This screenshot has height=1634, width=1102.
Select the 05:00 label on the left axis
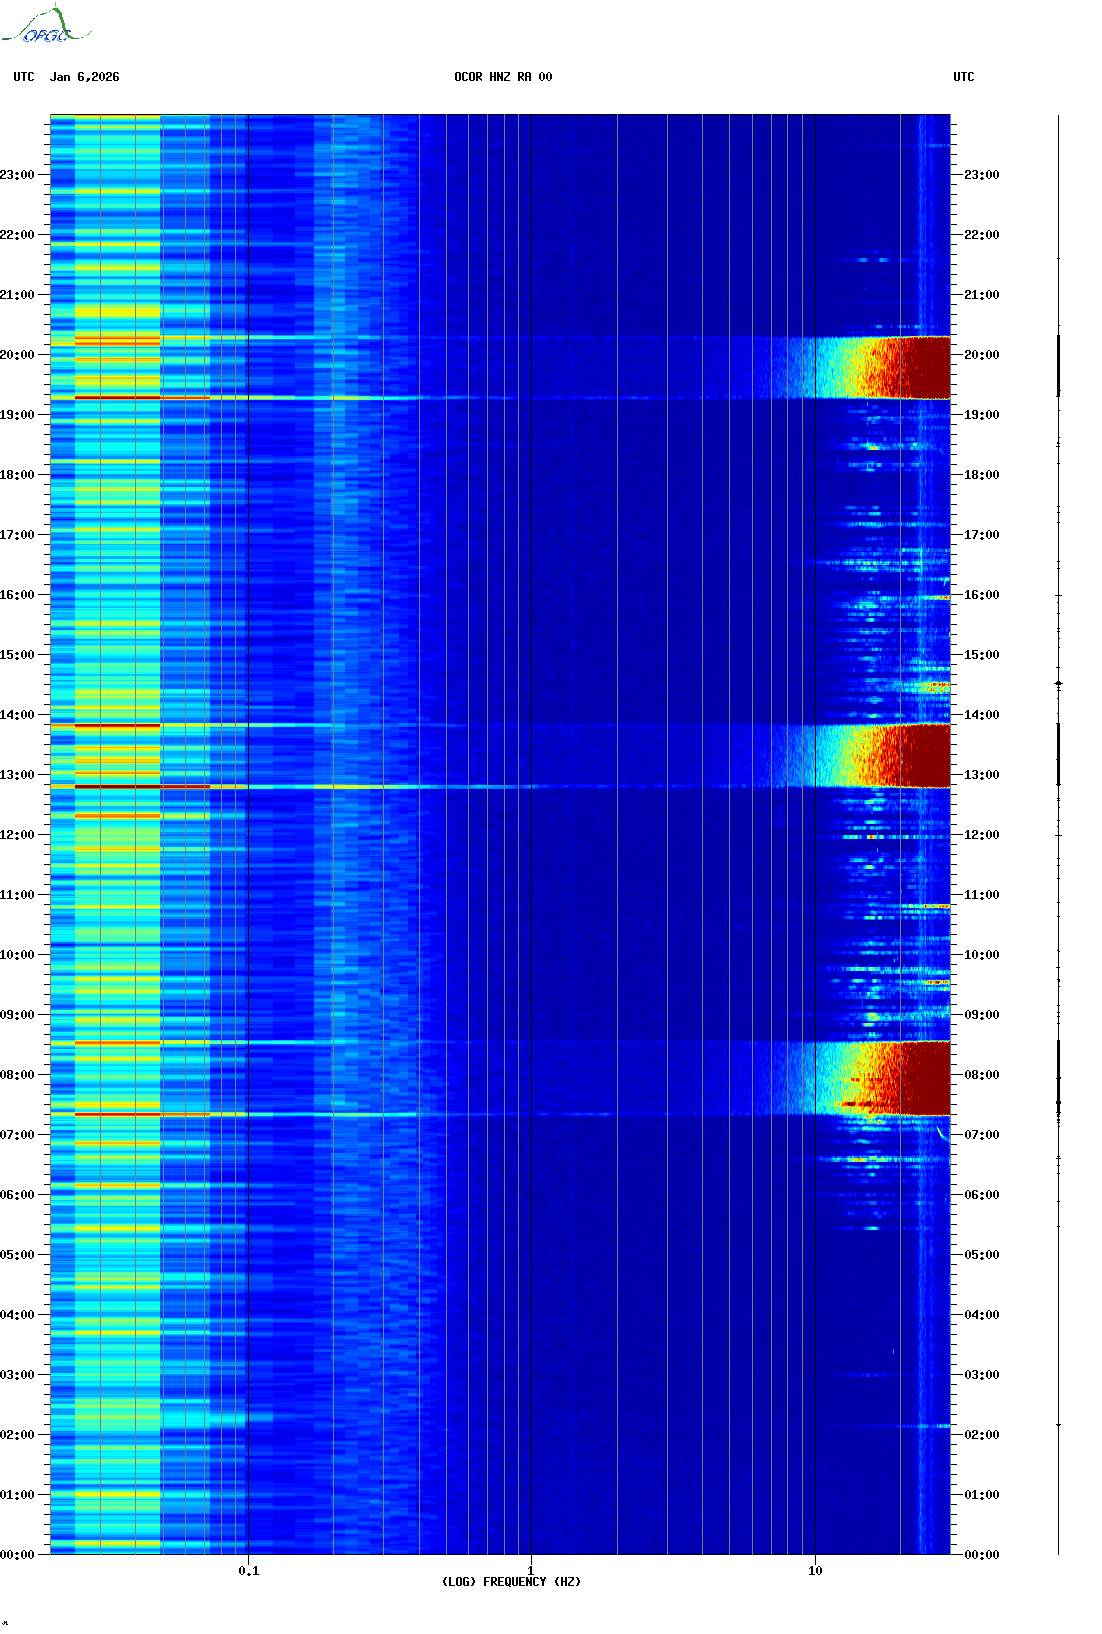click(17, 1255)
